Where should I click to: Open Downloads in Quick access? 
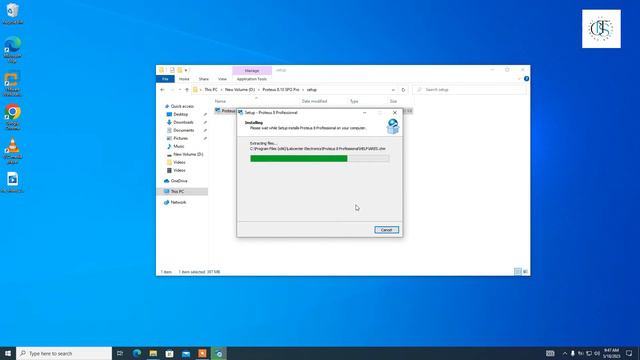183,122
